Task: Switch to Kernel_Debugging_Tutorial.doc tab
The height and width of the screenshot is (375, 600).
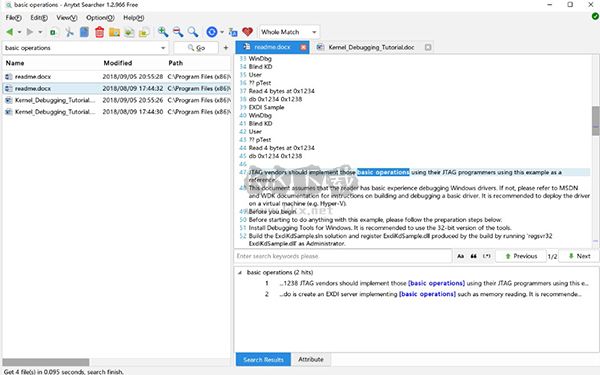Action: pyautogui.click(x=371, y=47)
